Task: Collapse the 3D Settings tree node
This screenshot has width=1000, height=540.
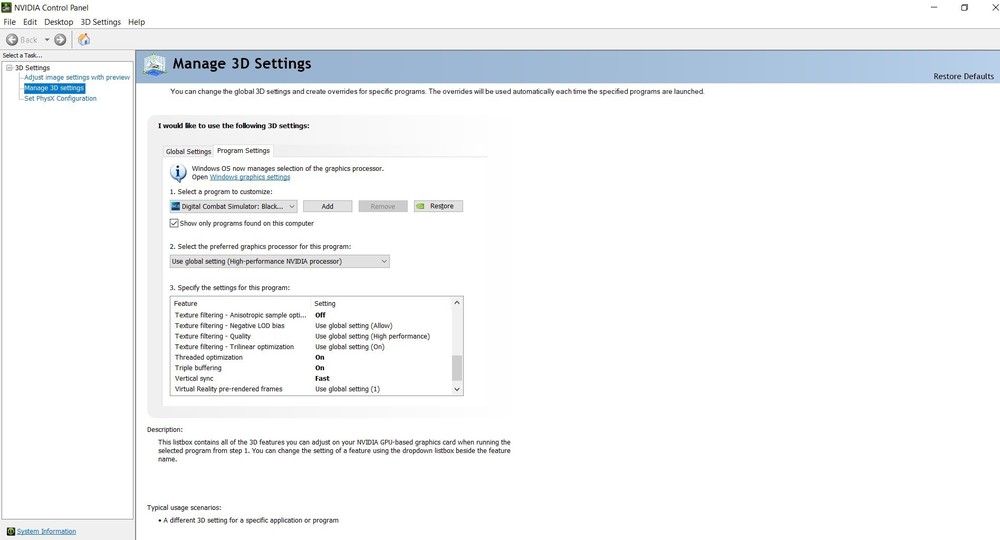Action: [9, 68]
